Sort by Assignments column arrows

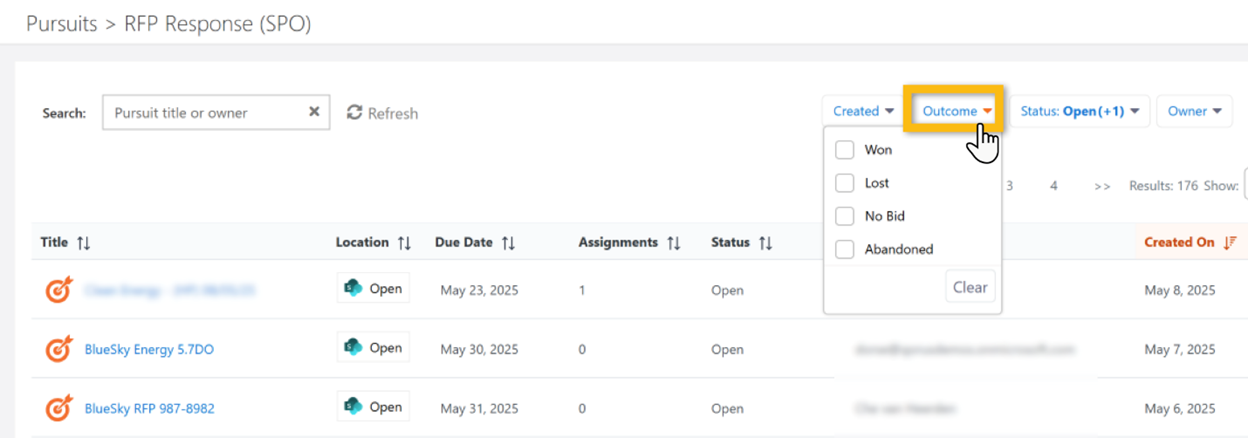tap(673, 243)
